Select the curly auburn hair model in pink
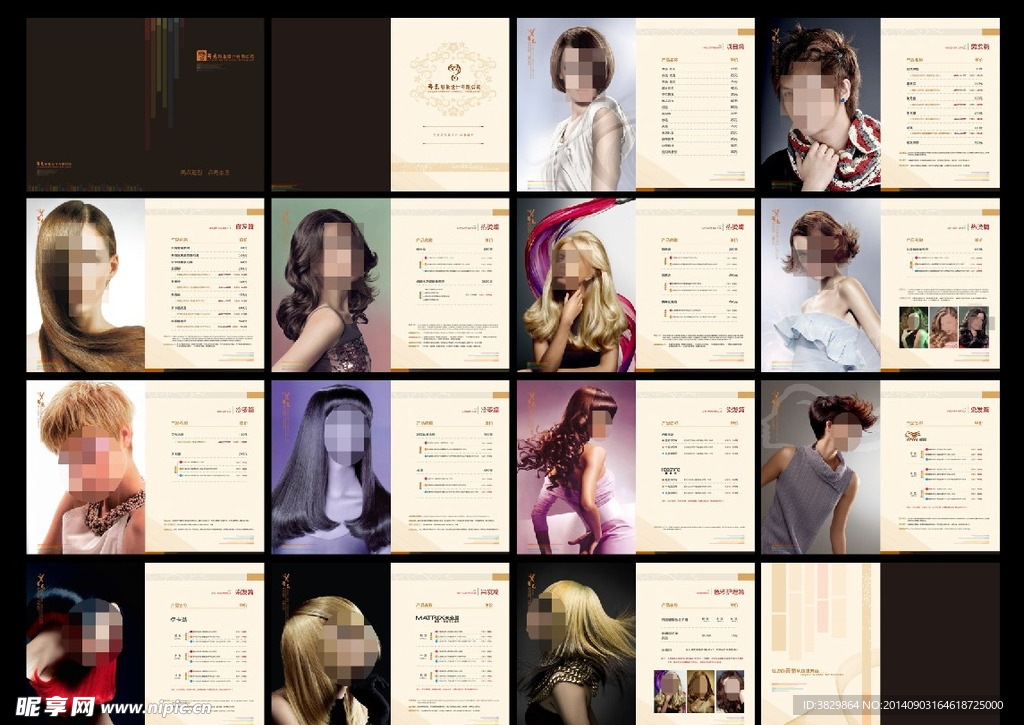1024x725 pixels. (576, 466)
